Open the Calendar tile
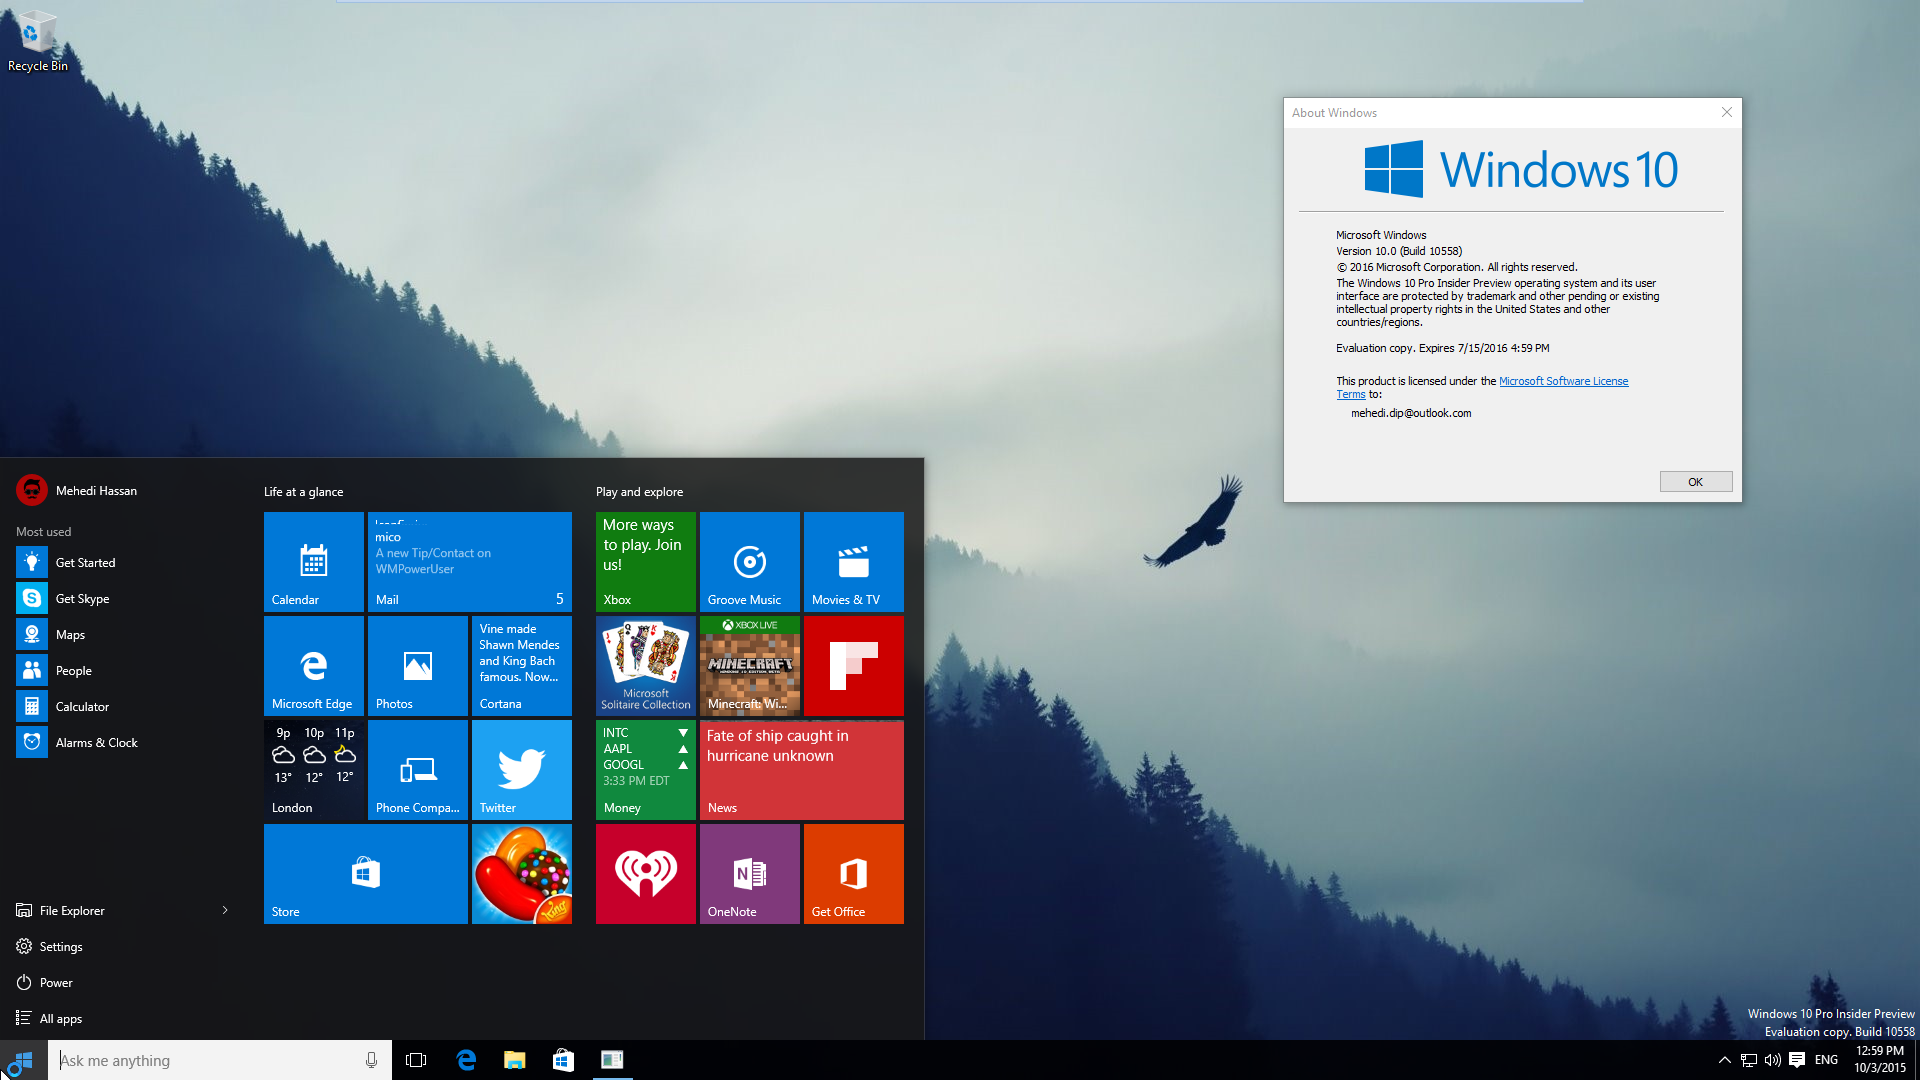Viewport: 1920px width, 1080px height. pos(313,561)
